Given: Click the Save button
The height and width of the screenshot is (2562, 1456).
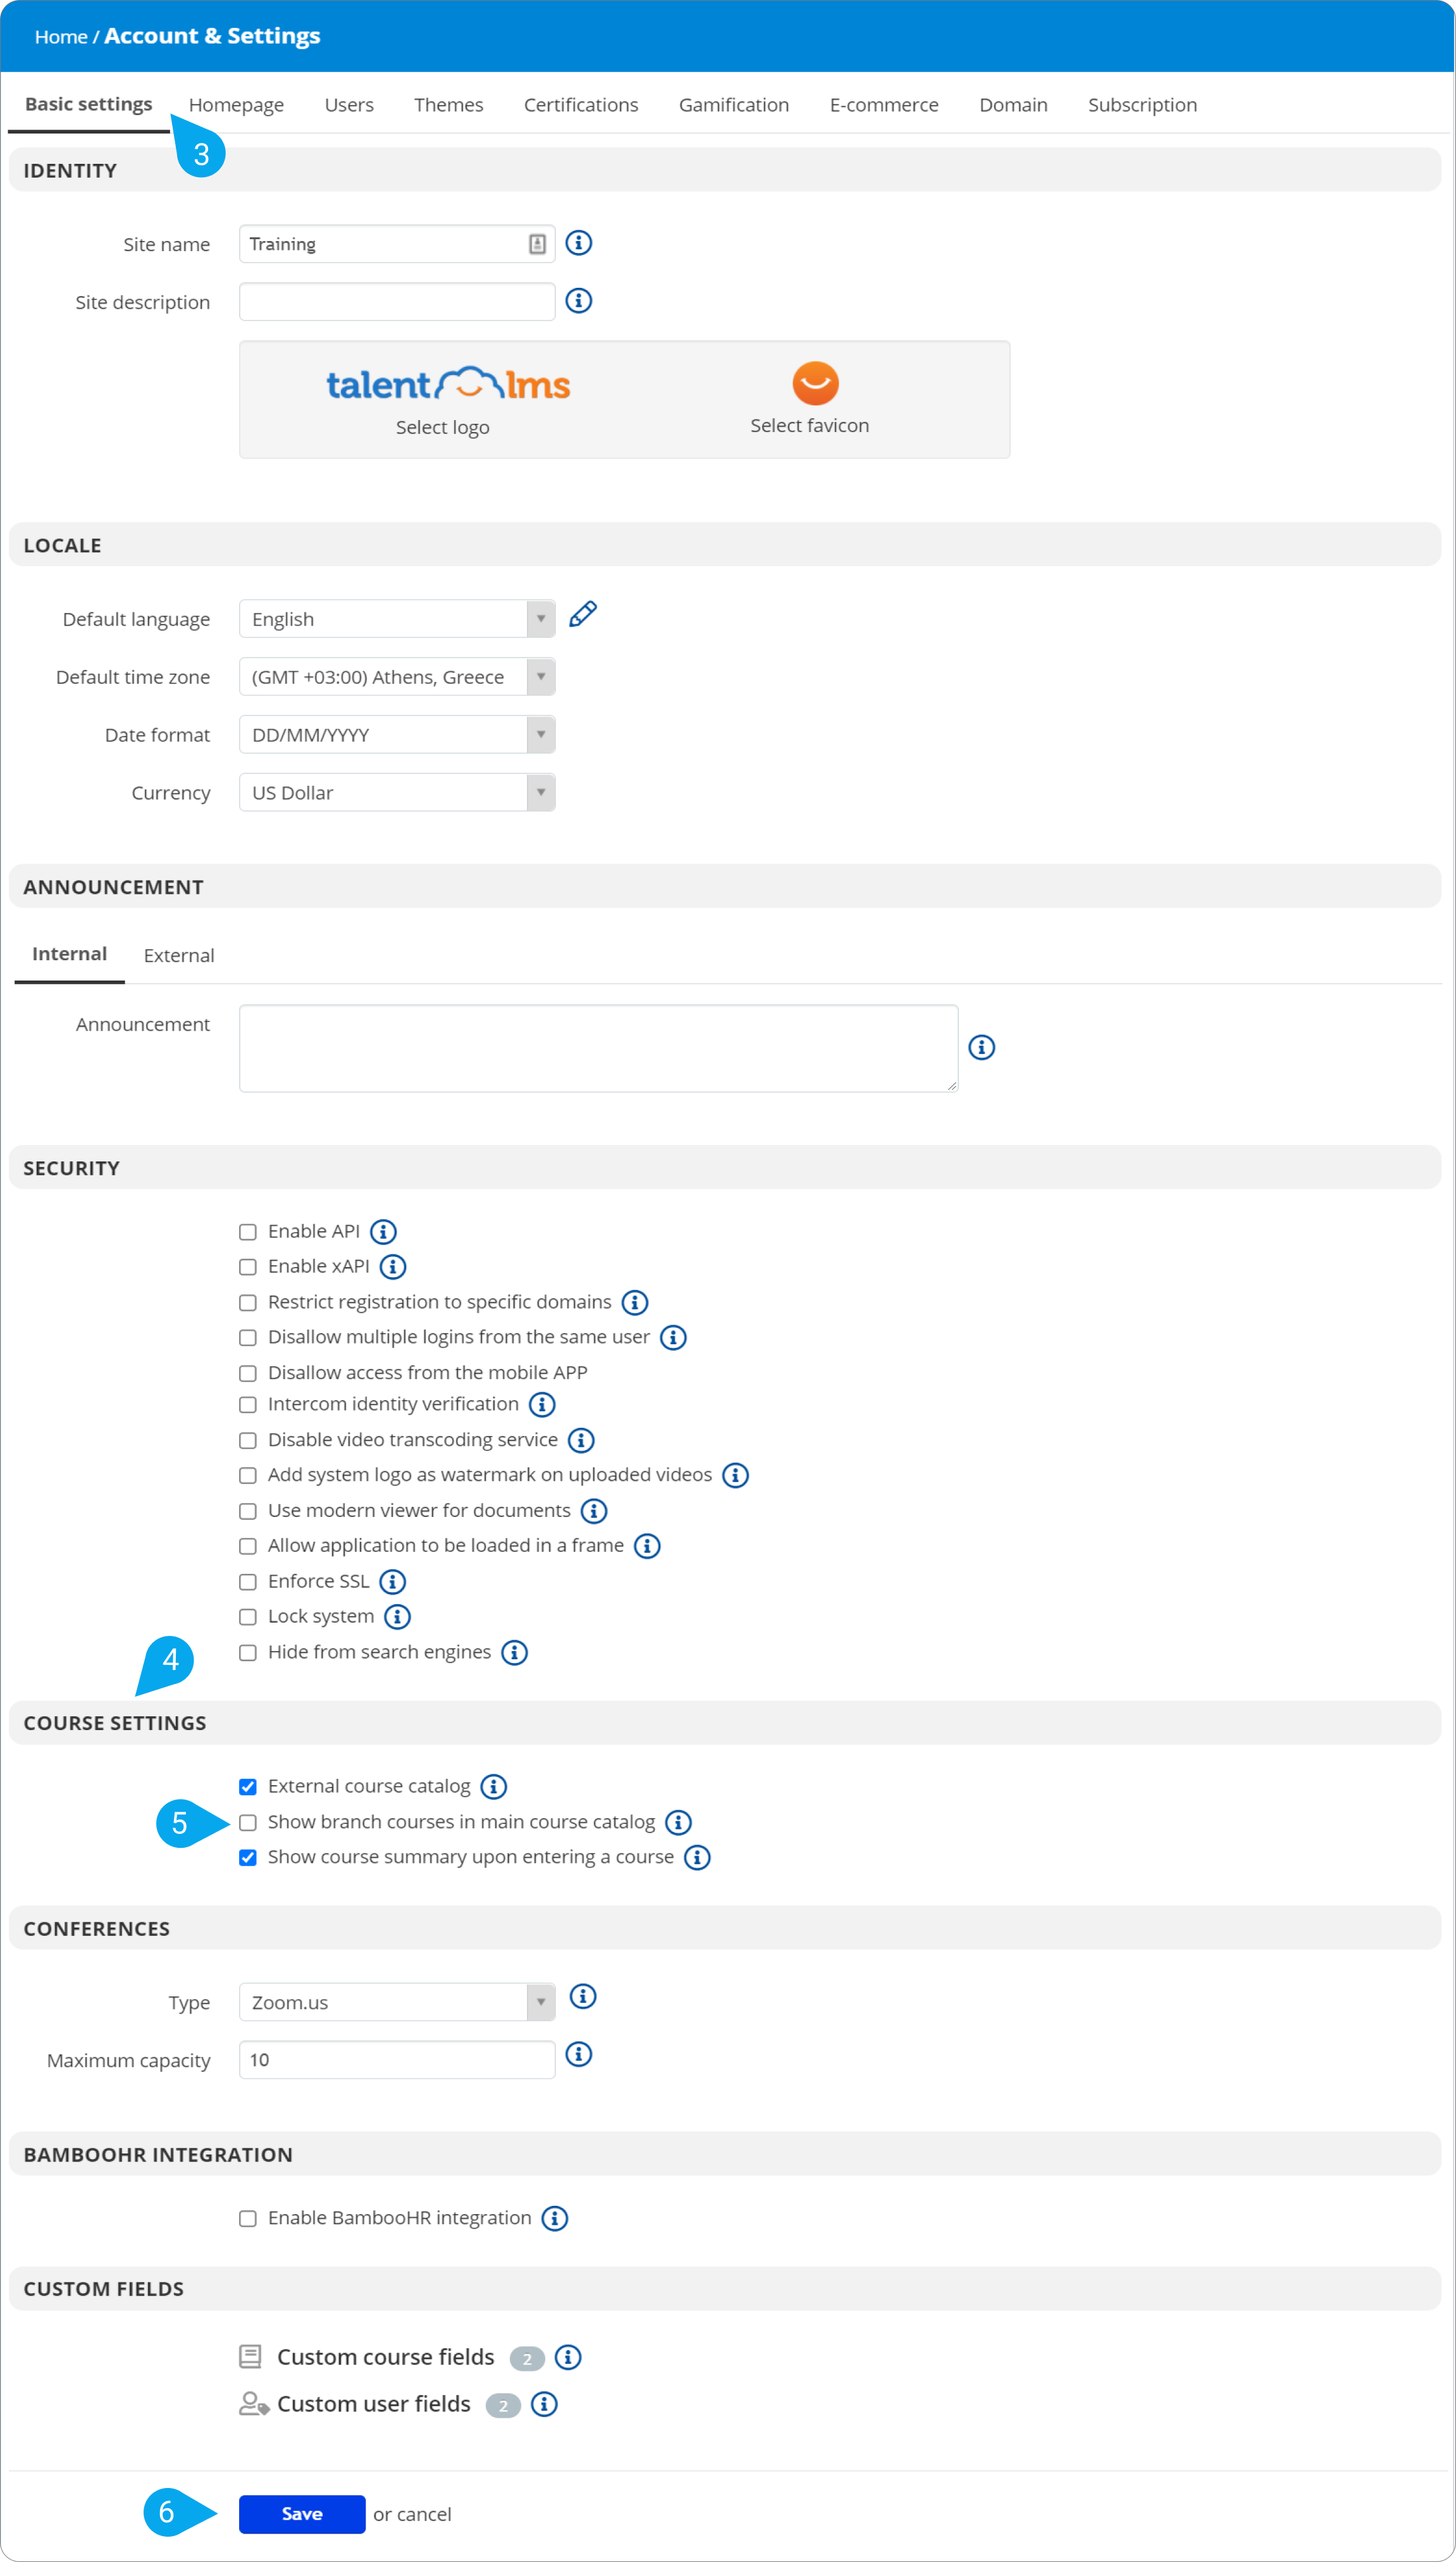Looking at the screenshot, I should 302,2514.
